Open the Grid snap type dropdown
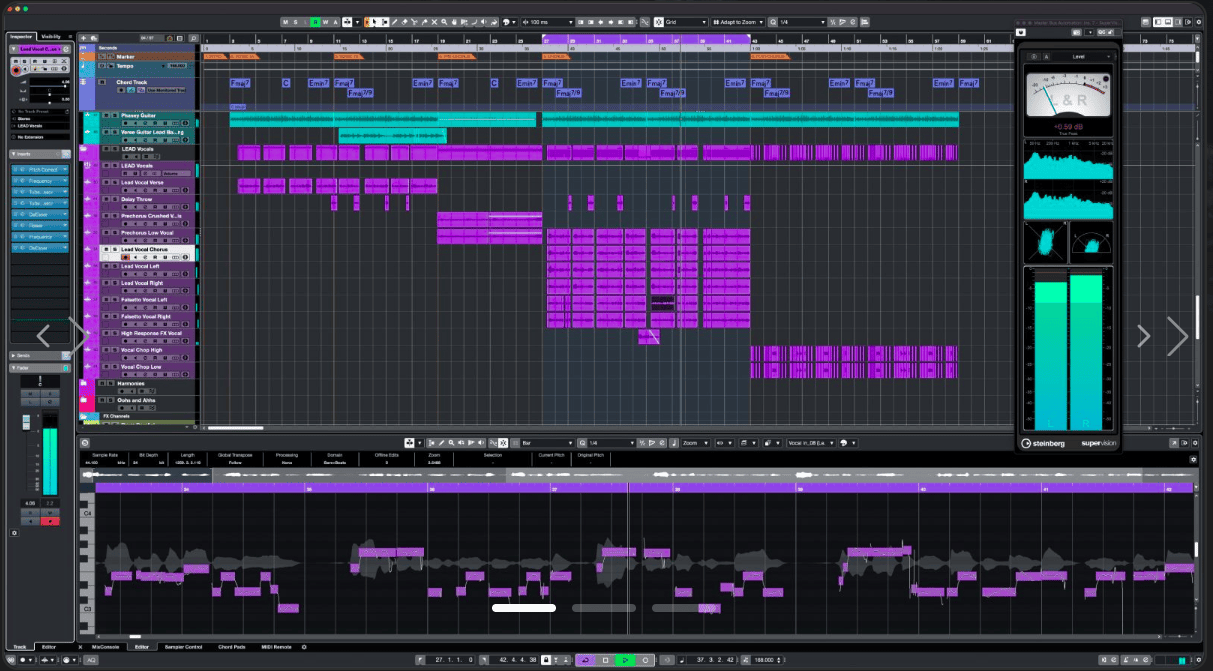 (686, 21)
